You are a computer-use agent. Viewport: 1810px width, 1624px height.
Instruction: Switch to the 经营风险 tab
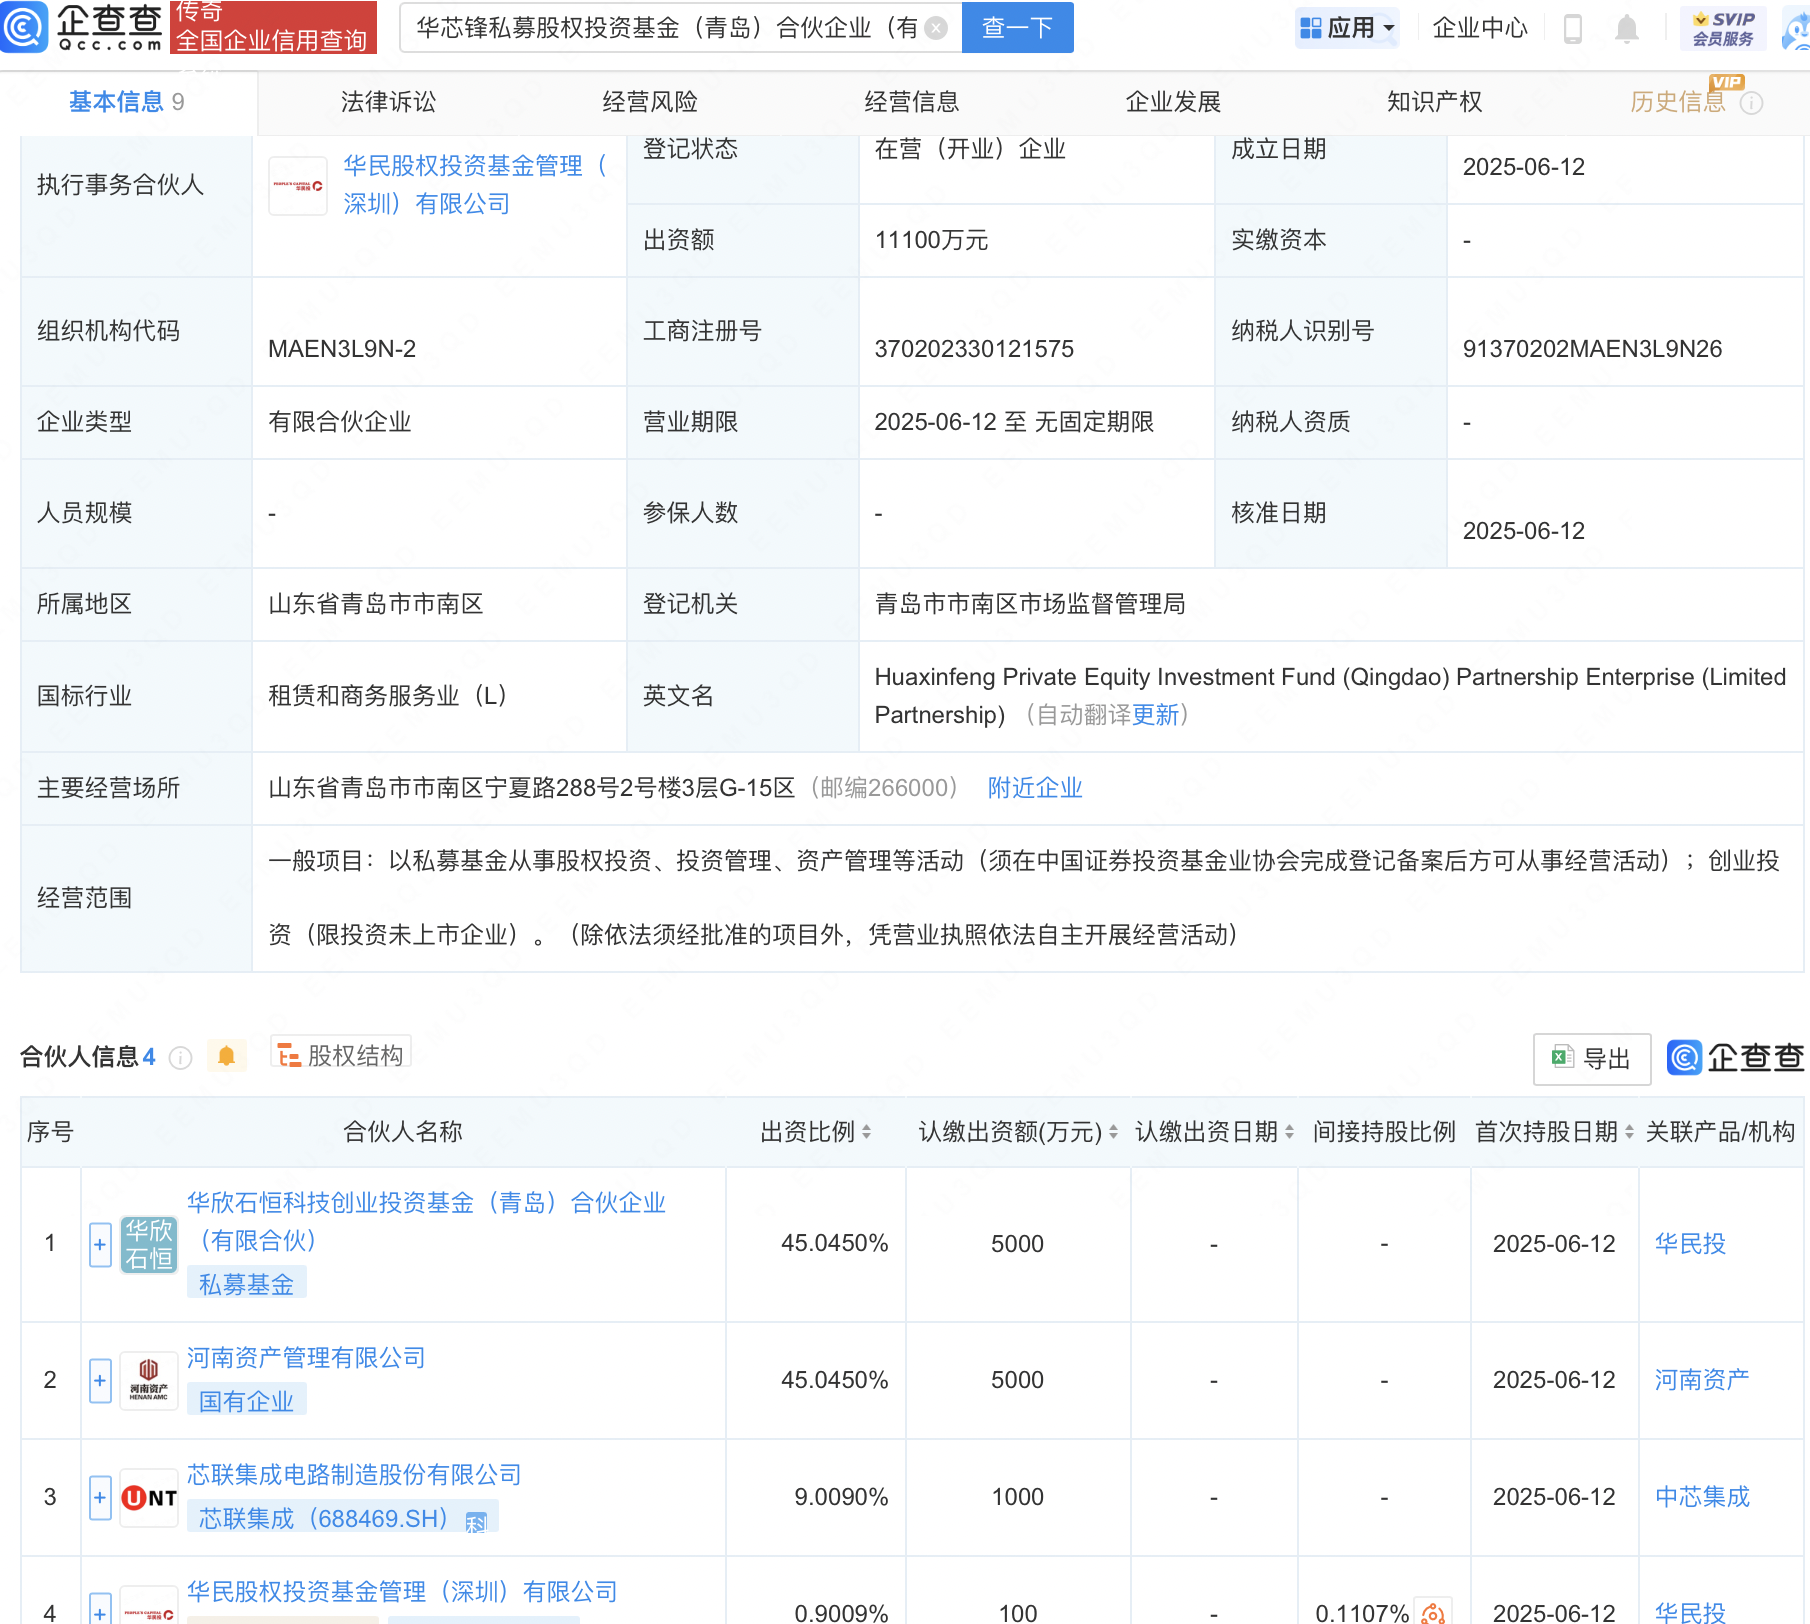[650, 102]
